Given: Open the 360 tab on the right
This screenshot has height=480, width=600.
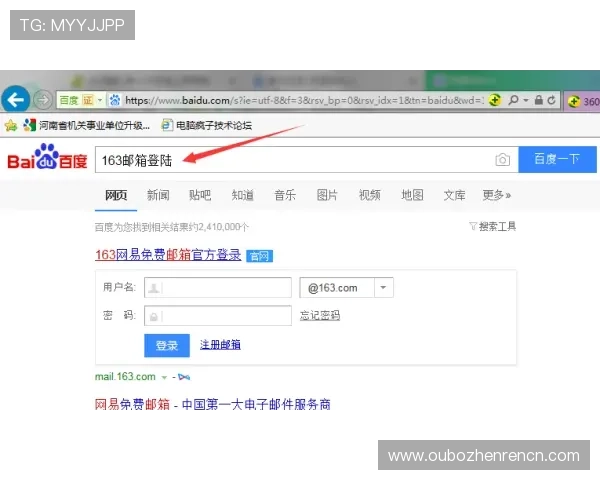Looking at the screenshot, I should [x=582, y=101].
